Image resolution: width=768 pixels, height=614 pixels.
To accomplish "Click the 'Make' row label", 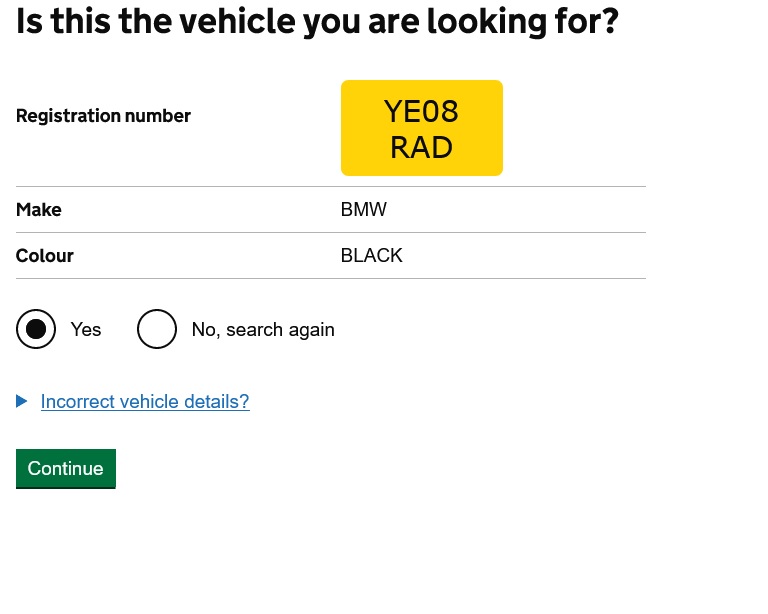I will click(39, 210).
